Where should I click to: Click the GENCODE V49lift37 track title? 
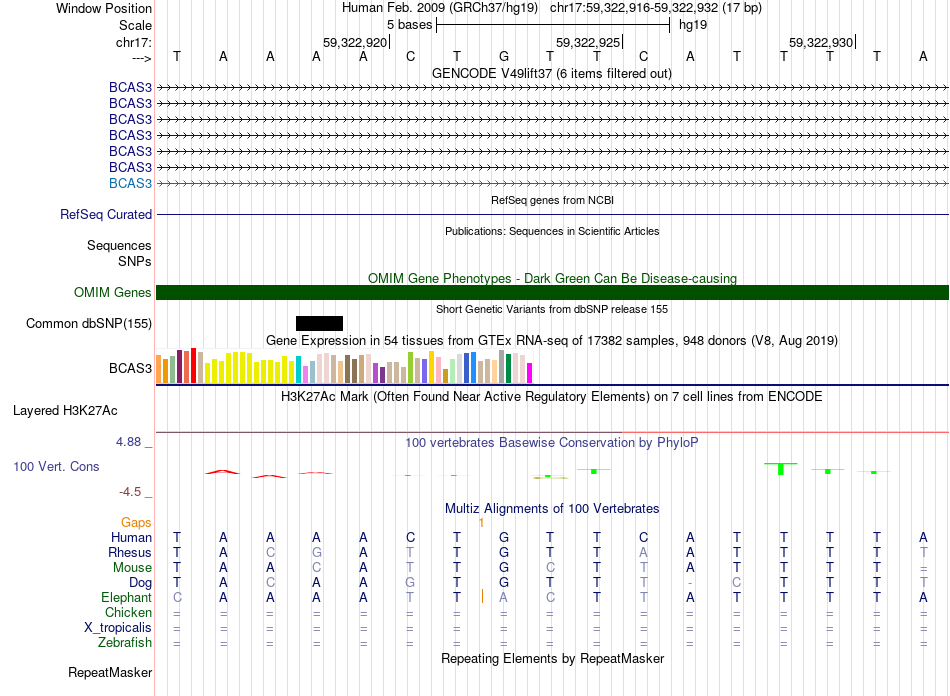[x=551, y=73]
